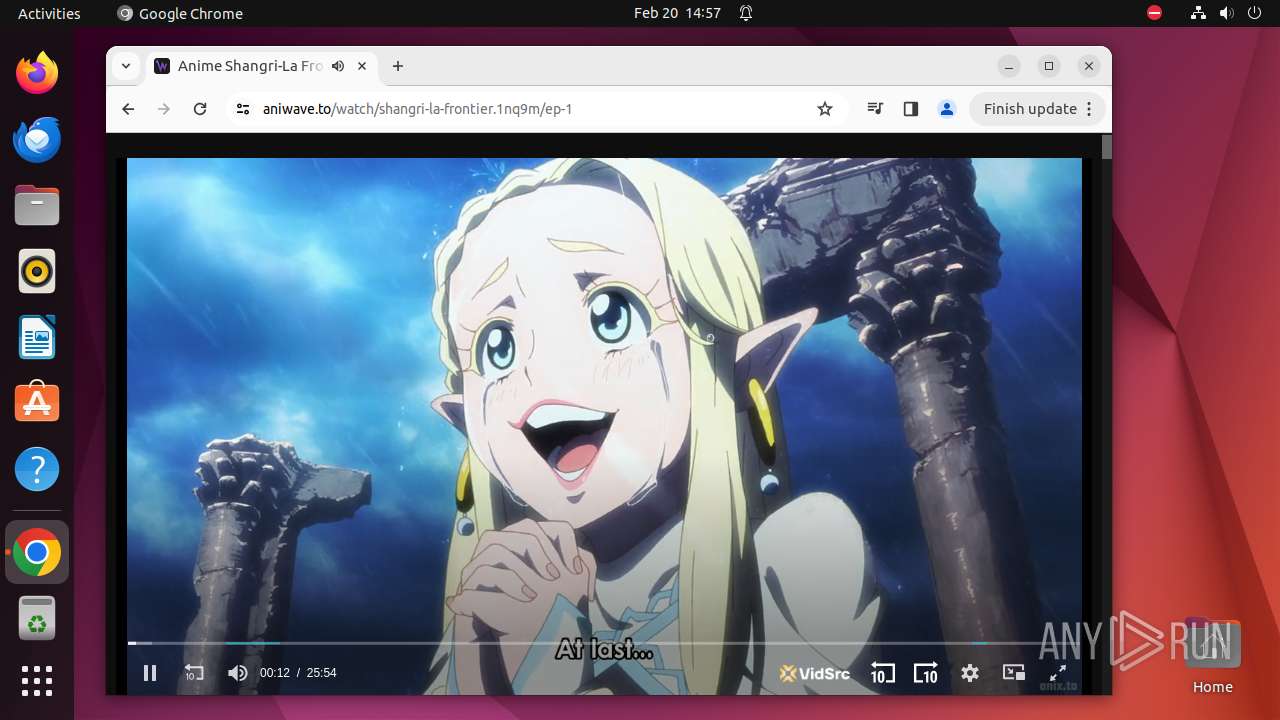
Task: Click the VidSrc logo in the player
Action: [x=815, y=673]
